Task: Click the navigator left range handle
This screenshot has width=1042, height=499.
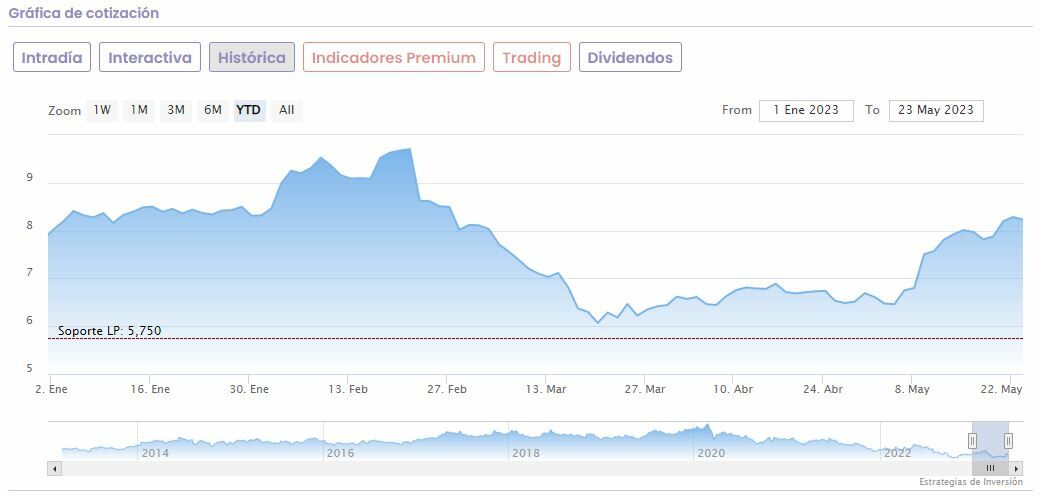Action: pyautogui.click(x=972, y=441)
